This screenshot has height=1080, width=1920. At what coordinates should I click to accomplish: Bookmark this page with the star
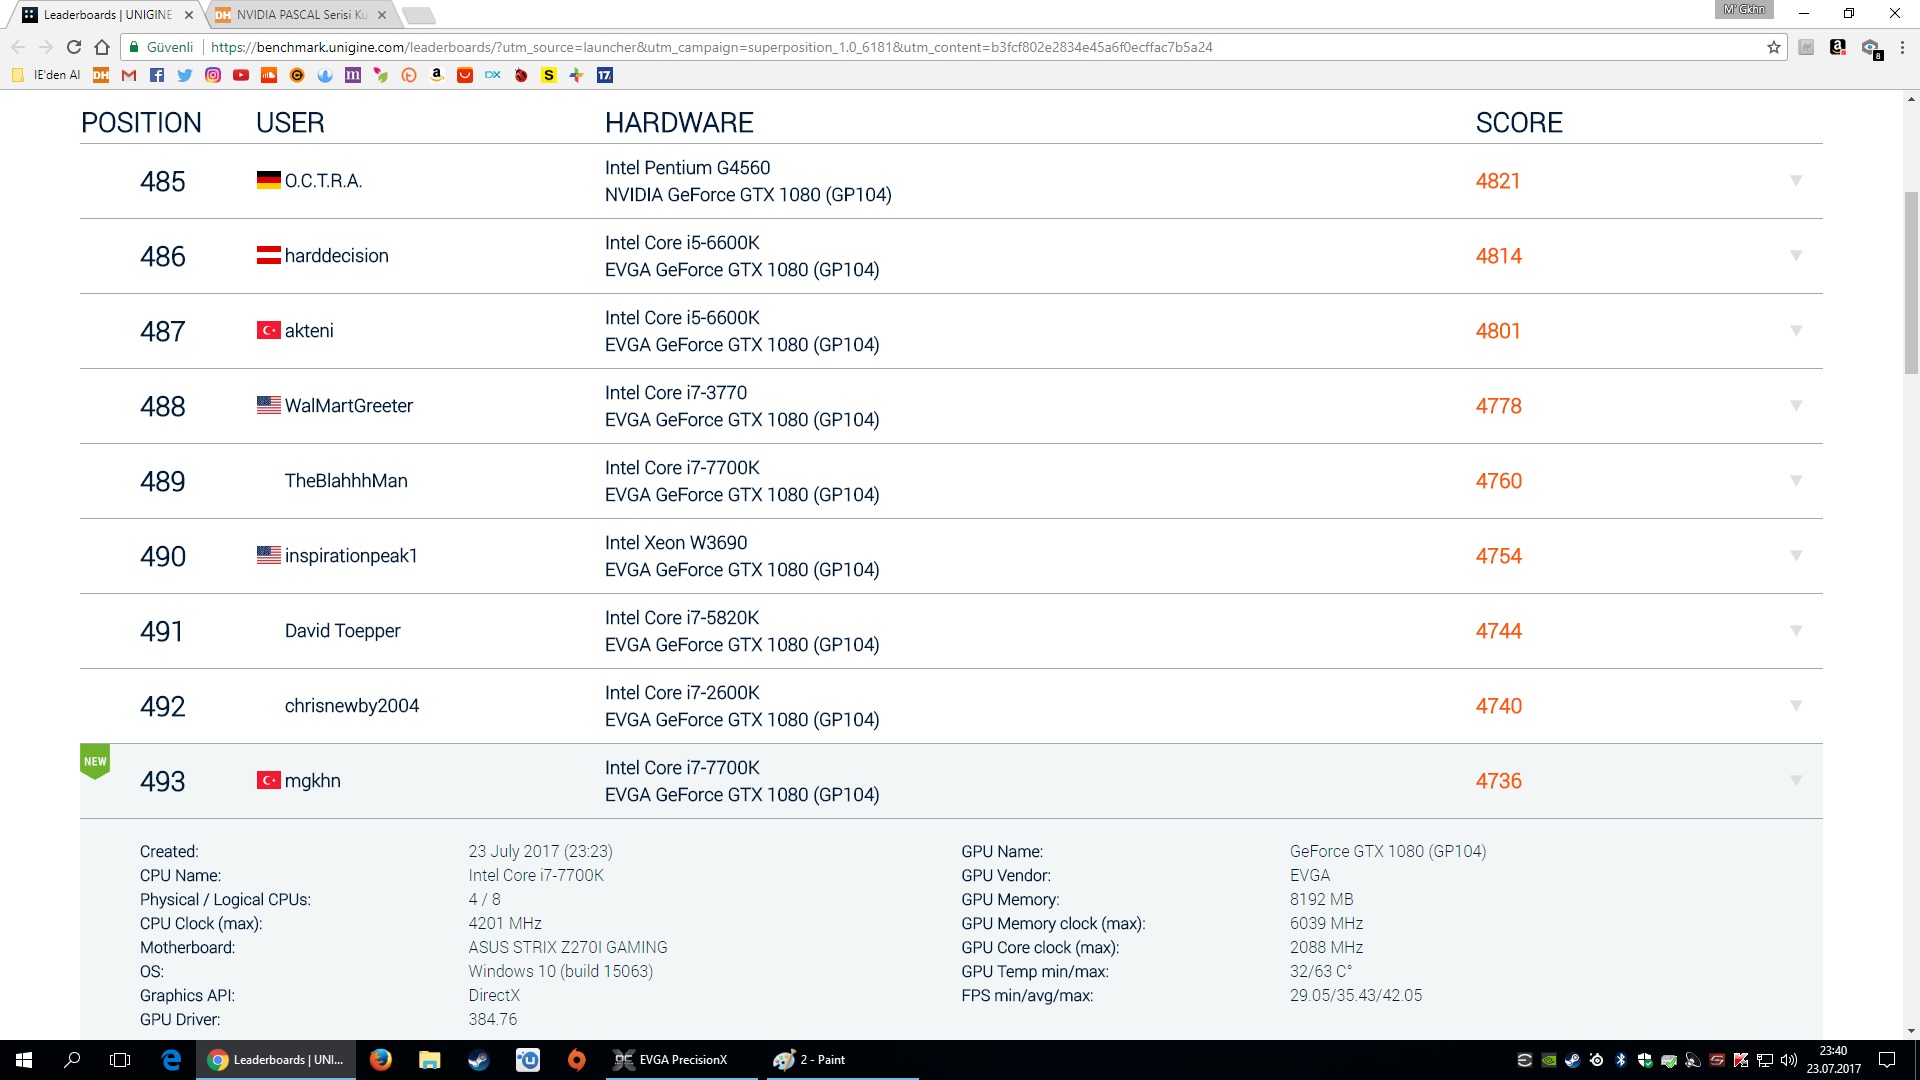click(1774, 47)
